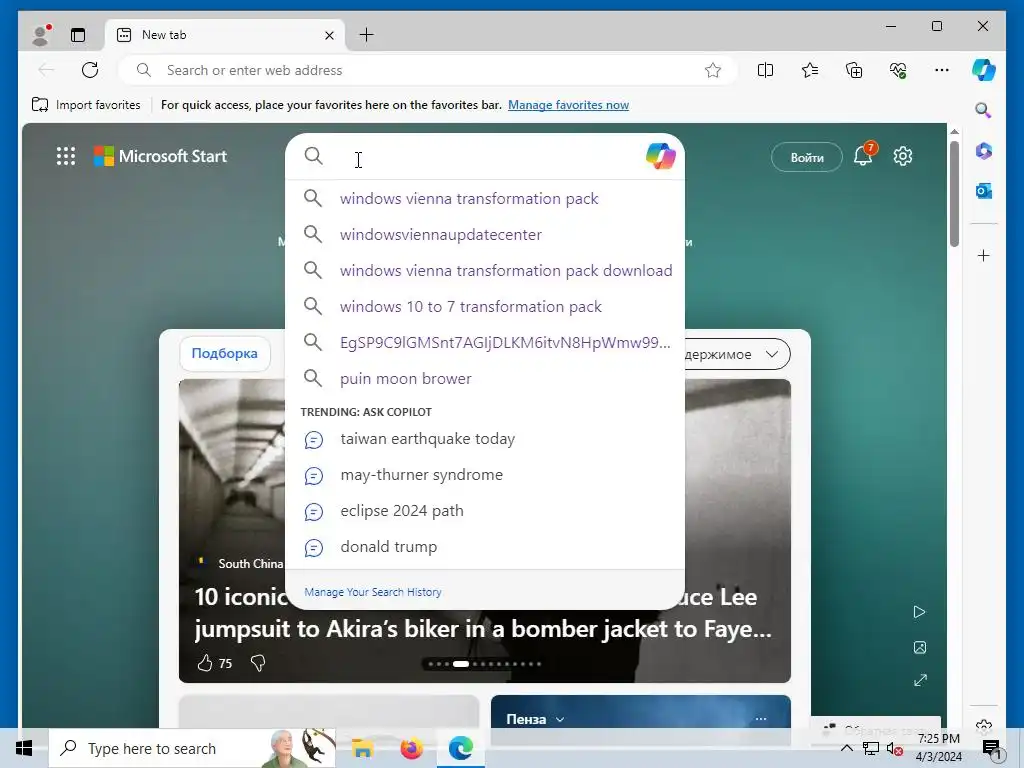This screenshot has width=1024, height=768.
Task: Select suggestion puin moon brower
Action: (x=485, y=378)
